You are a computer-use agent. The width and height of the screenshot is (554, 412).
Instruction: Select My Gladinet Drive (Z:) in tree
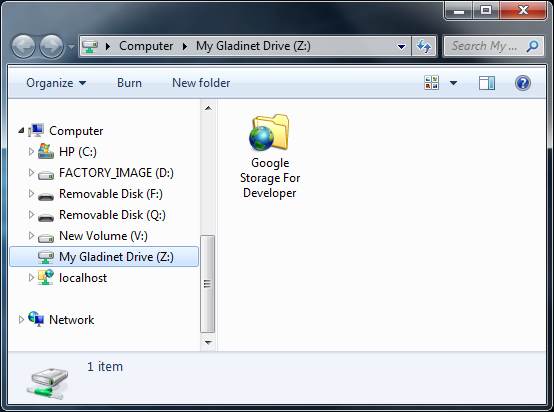click(x=116, y=257)
